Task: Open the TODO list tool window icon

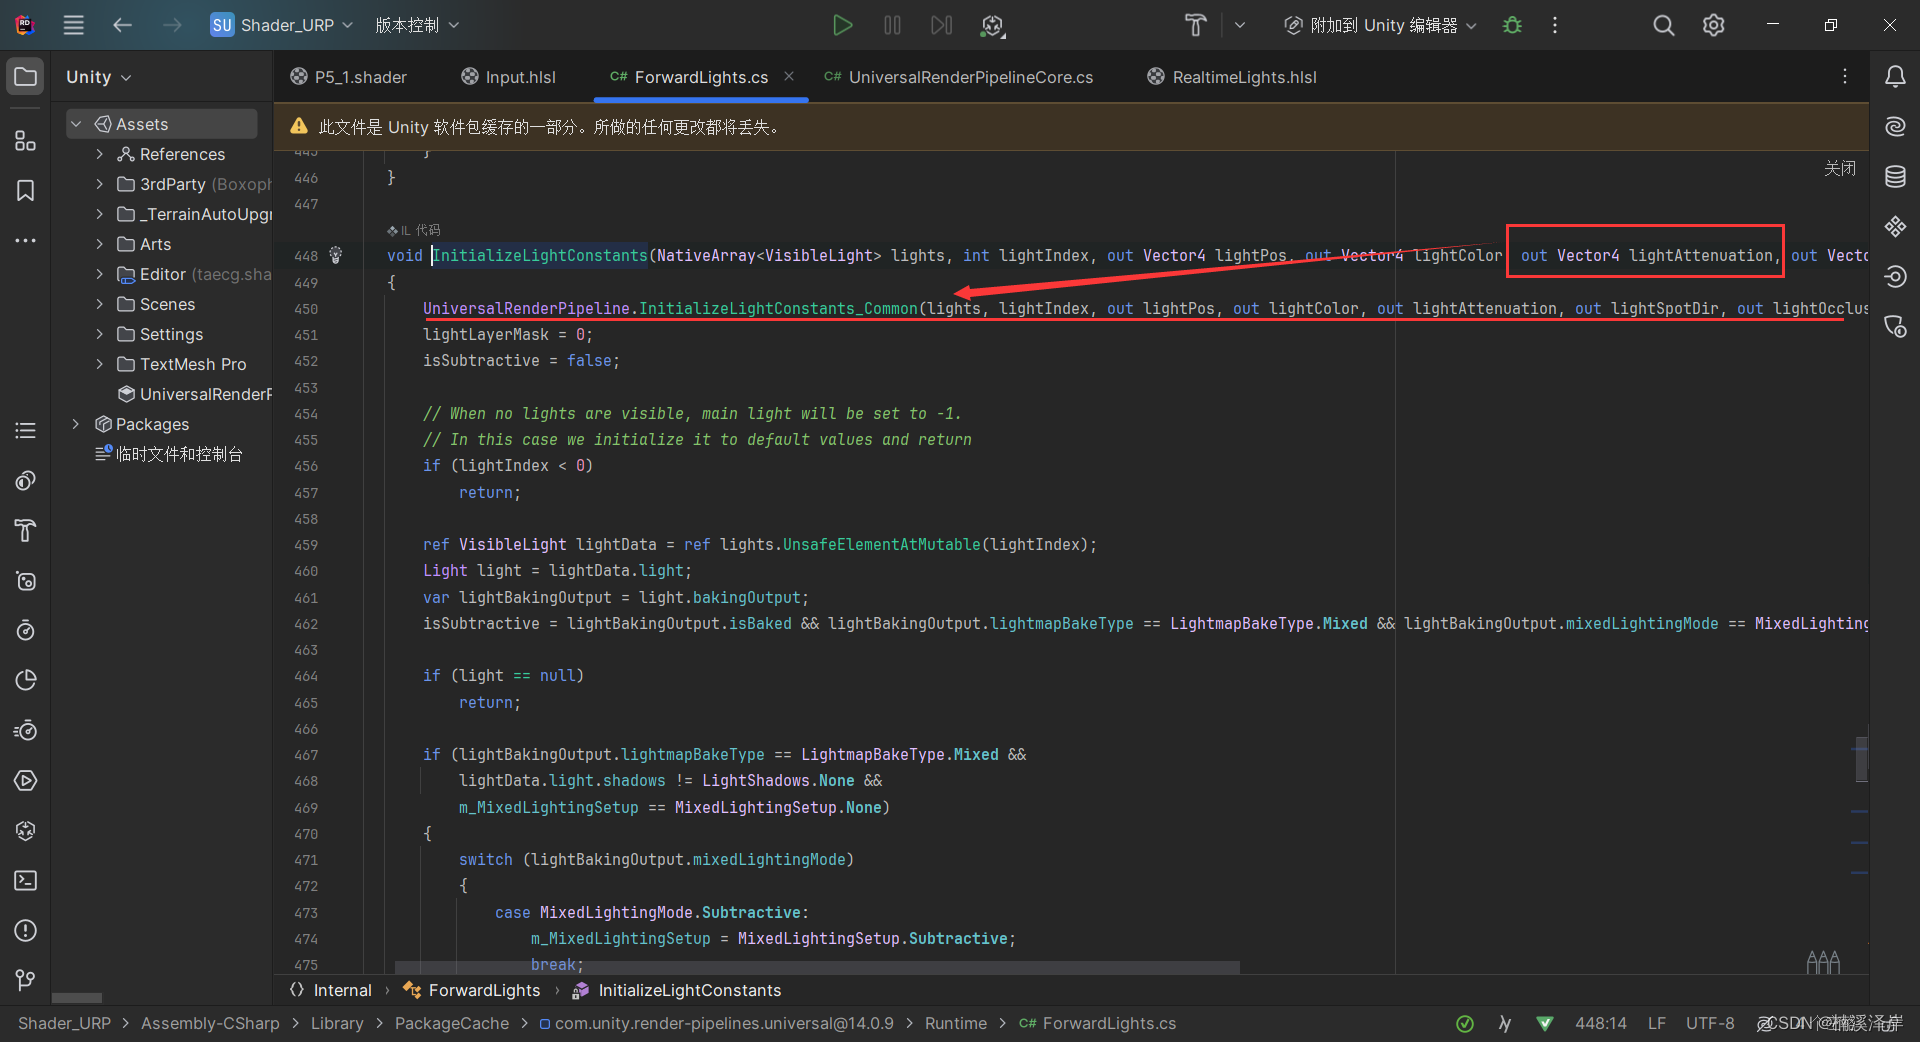Action: tap(26, 431)
